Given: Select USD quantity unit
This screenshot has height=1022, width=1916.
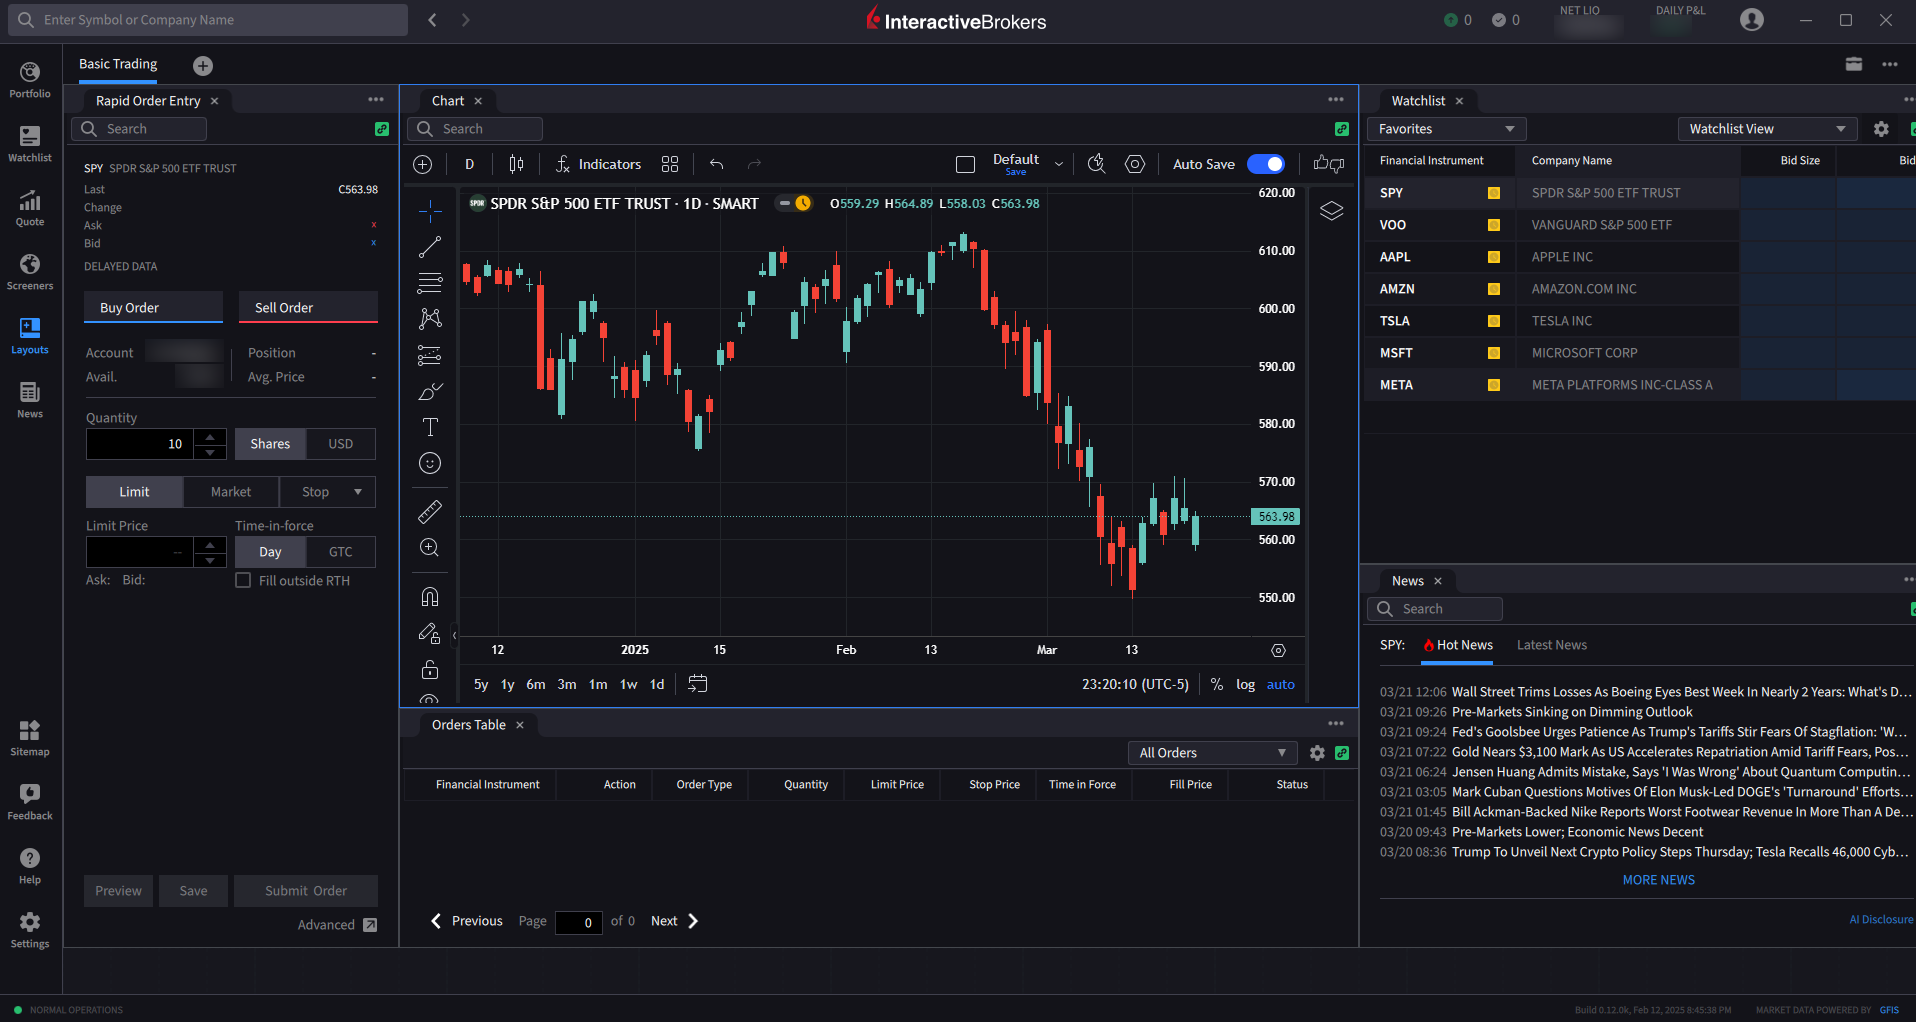Looking at the screenshot, I should [341, 444].
